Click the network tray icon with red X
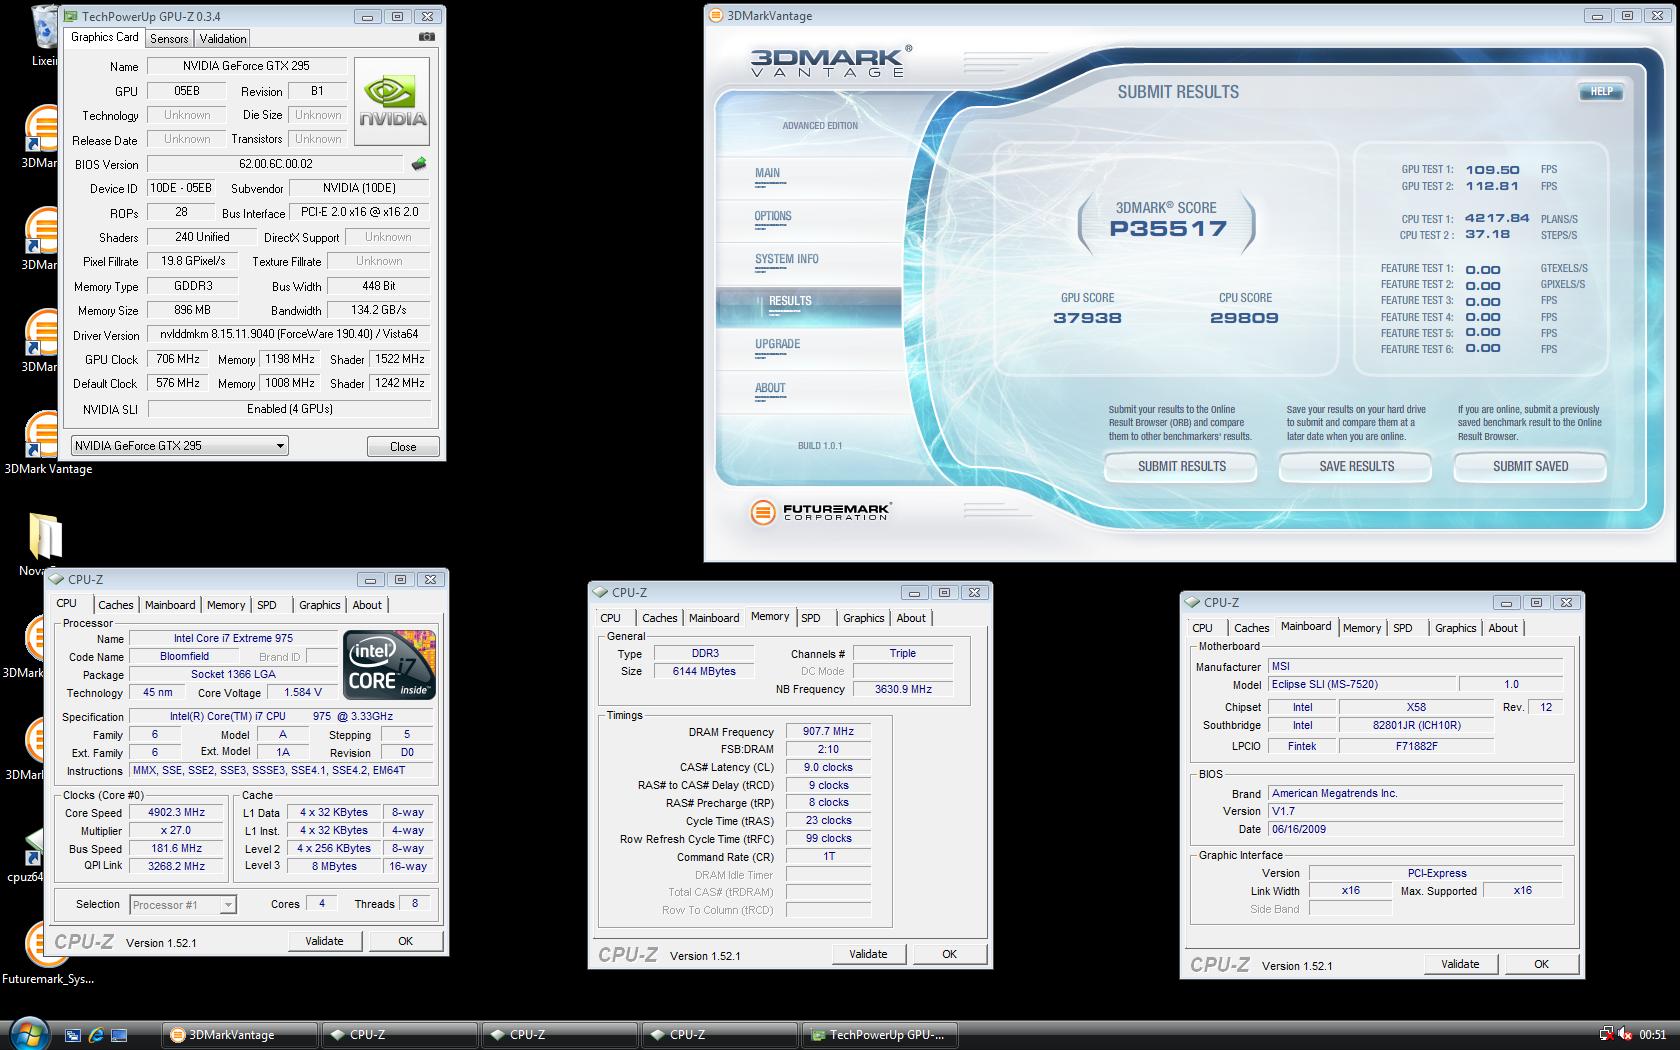This screenshot has width=1680, height=1050. (x=1606, y=1034)
